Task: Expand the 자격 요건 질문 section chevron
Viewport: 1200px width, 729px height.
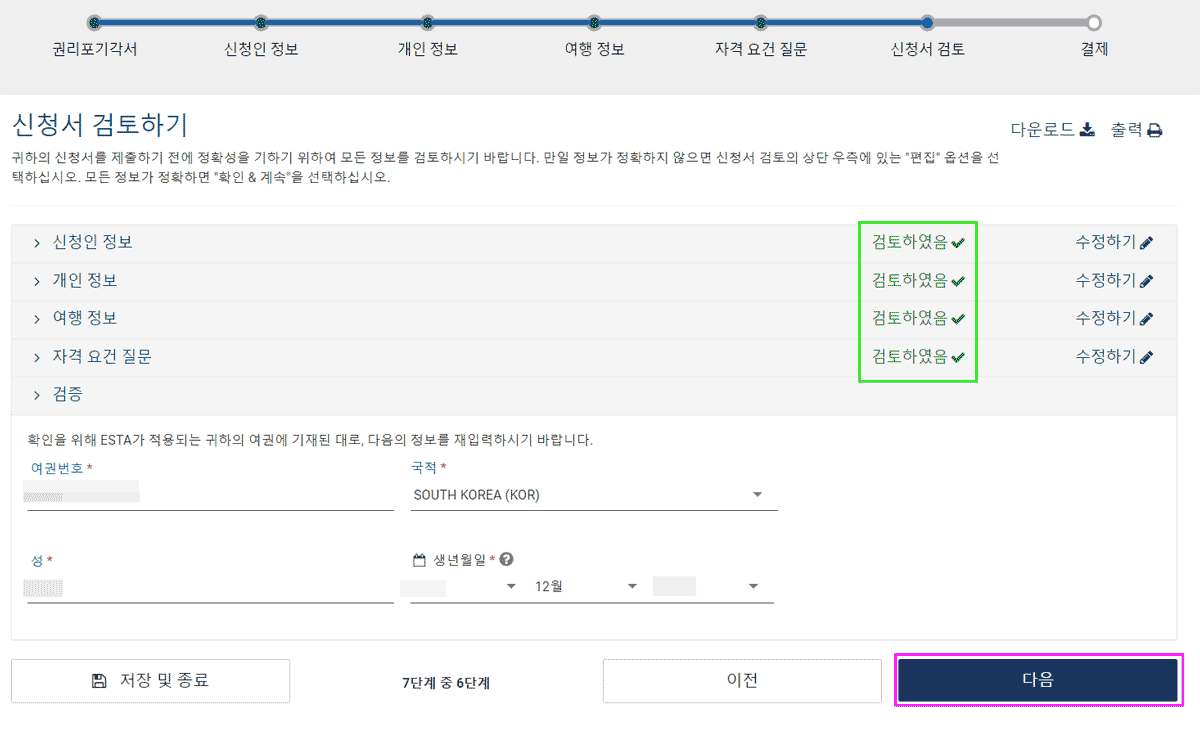Action: [x=37, y=357]
